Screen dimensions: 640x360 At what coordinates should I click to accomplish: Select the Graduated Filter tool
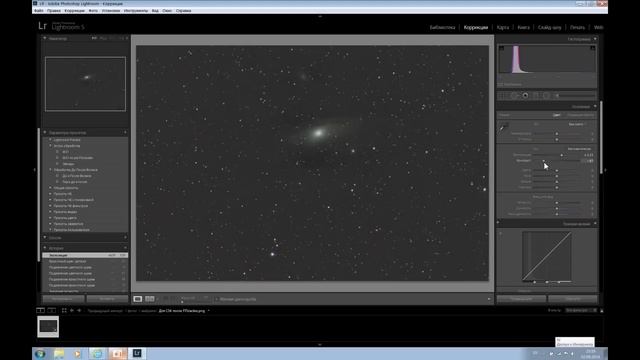tap(536, 96)
